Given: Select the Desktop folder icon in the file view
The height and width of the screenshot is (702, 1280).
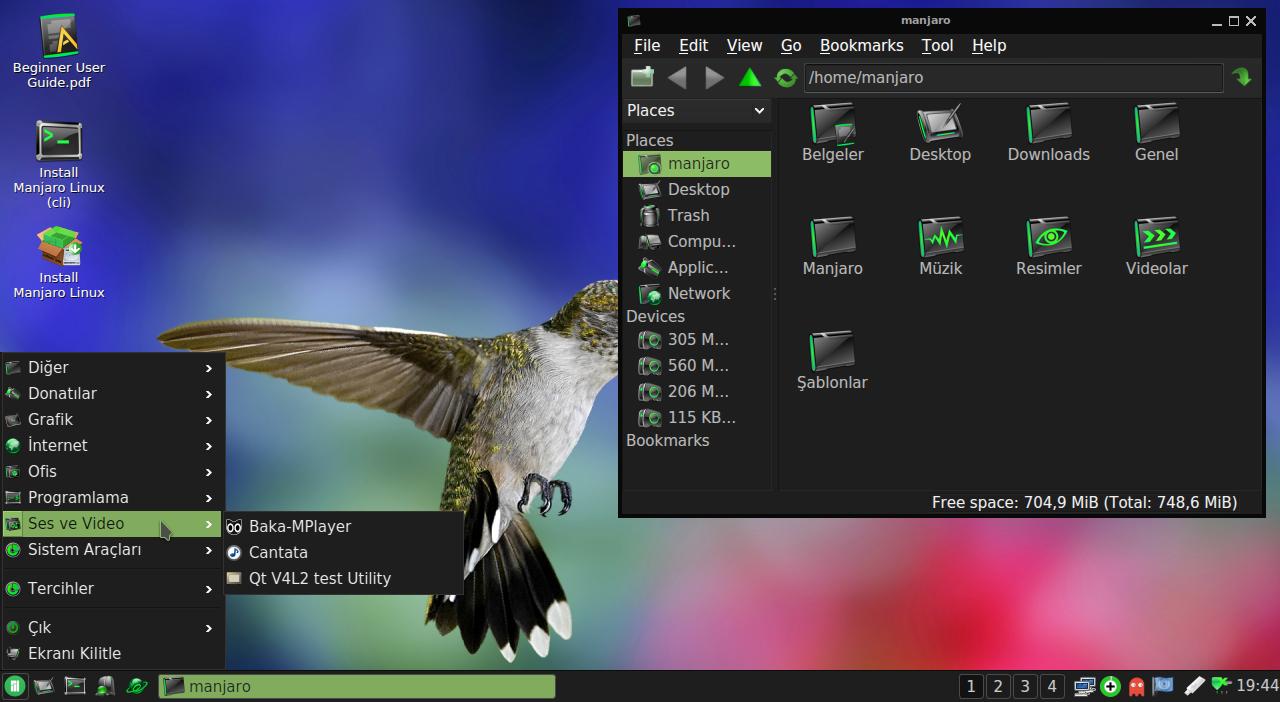Looking at the screenshot, I should pyautogui.click(x=940, y=133).
